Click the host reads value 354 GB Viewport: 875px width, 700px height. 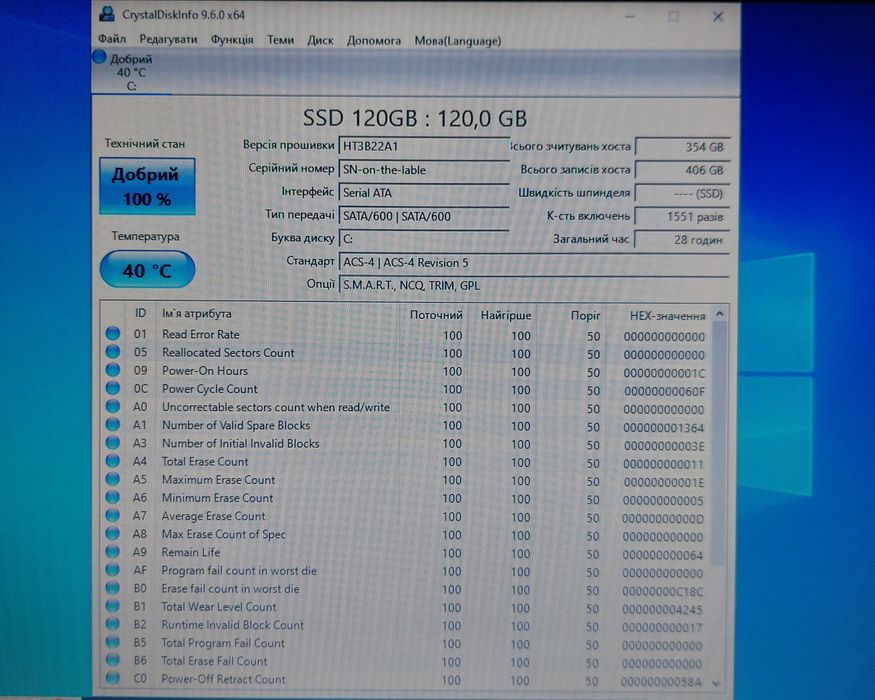click(x=682, y=147)
